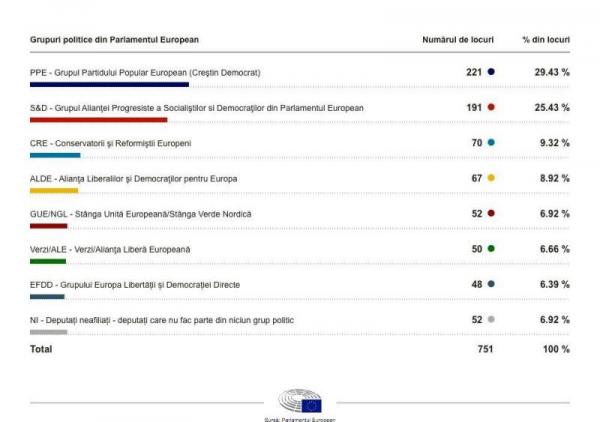Select the PPE Grupul Partidului Popular European row
The height and width of the screenshot is (422, 600).
[x=146, y=72]
